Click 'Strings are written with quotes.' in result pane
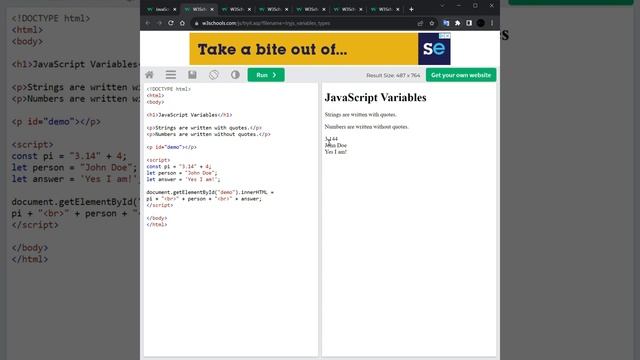 (x=360, y=115)
